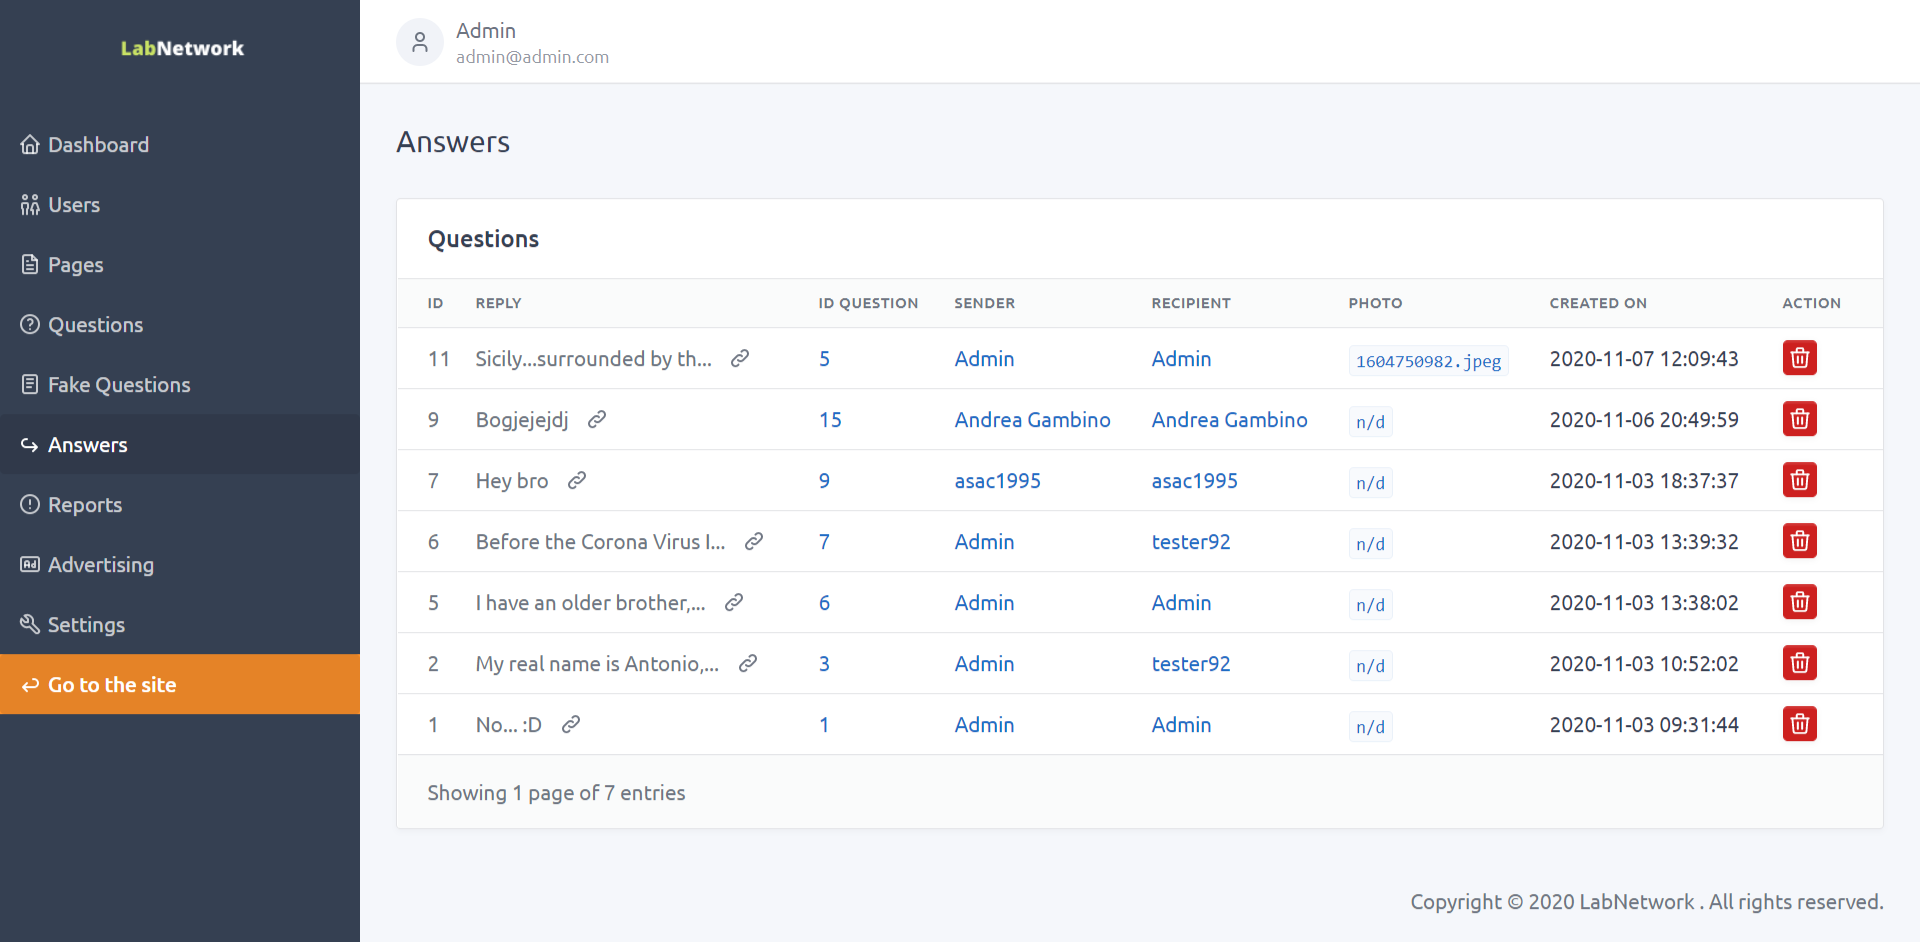Click the Admin user avatar icon
1920x943 pixels.
(x=420, y=43)
